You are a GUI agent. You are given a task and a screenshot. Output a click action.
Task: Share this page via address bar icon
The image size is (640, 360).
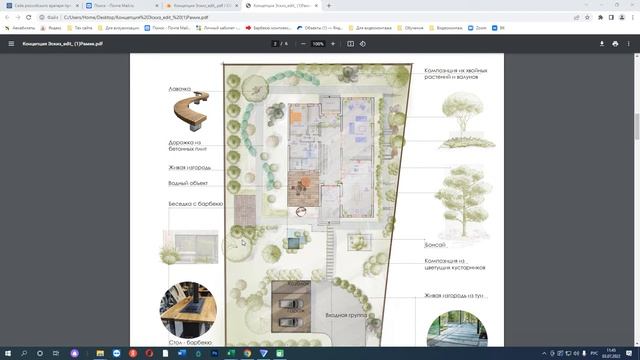click(576, 18)
